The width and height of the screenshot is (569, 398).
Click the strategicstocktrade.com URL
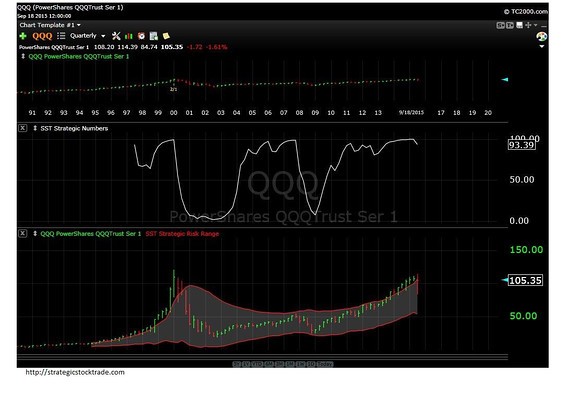pos(75,372)
